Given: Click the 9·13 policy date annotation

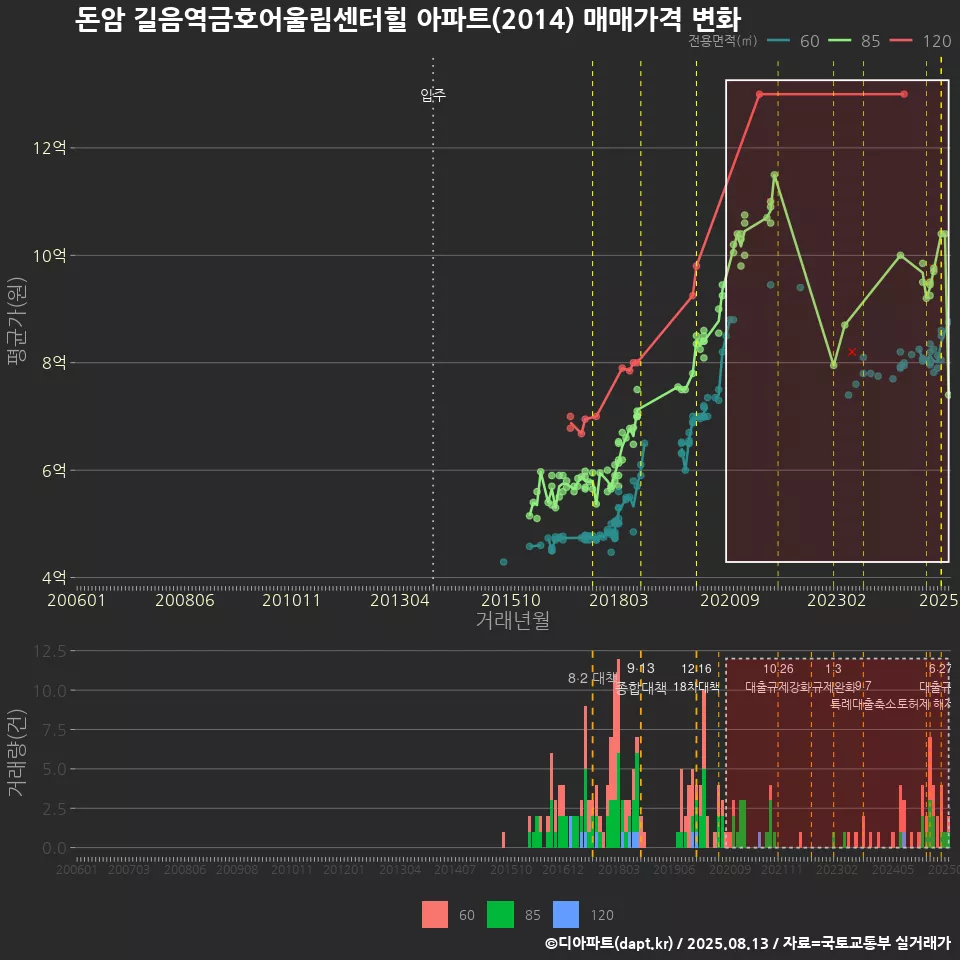Looking at the screenshot, I should coord(640,669).
